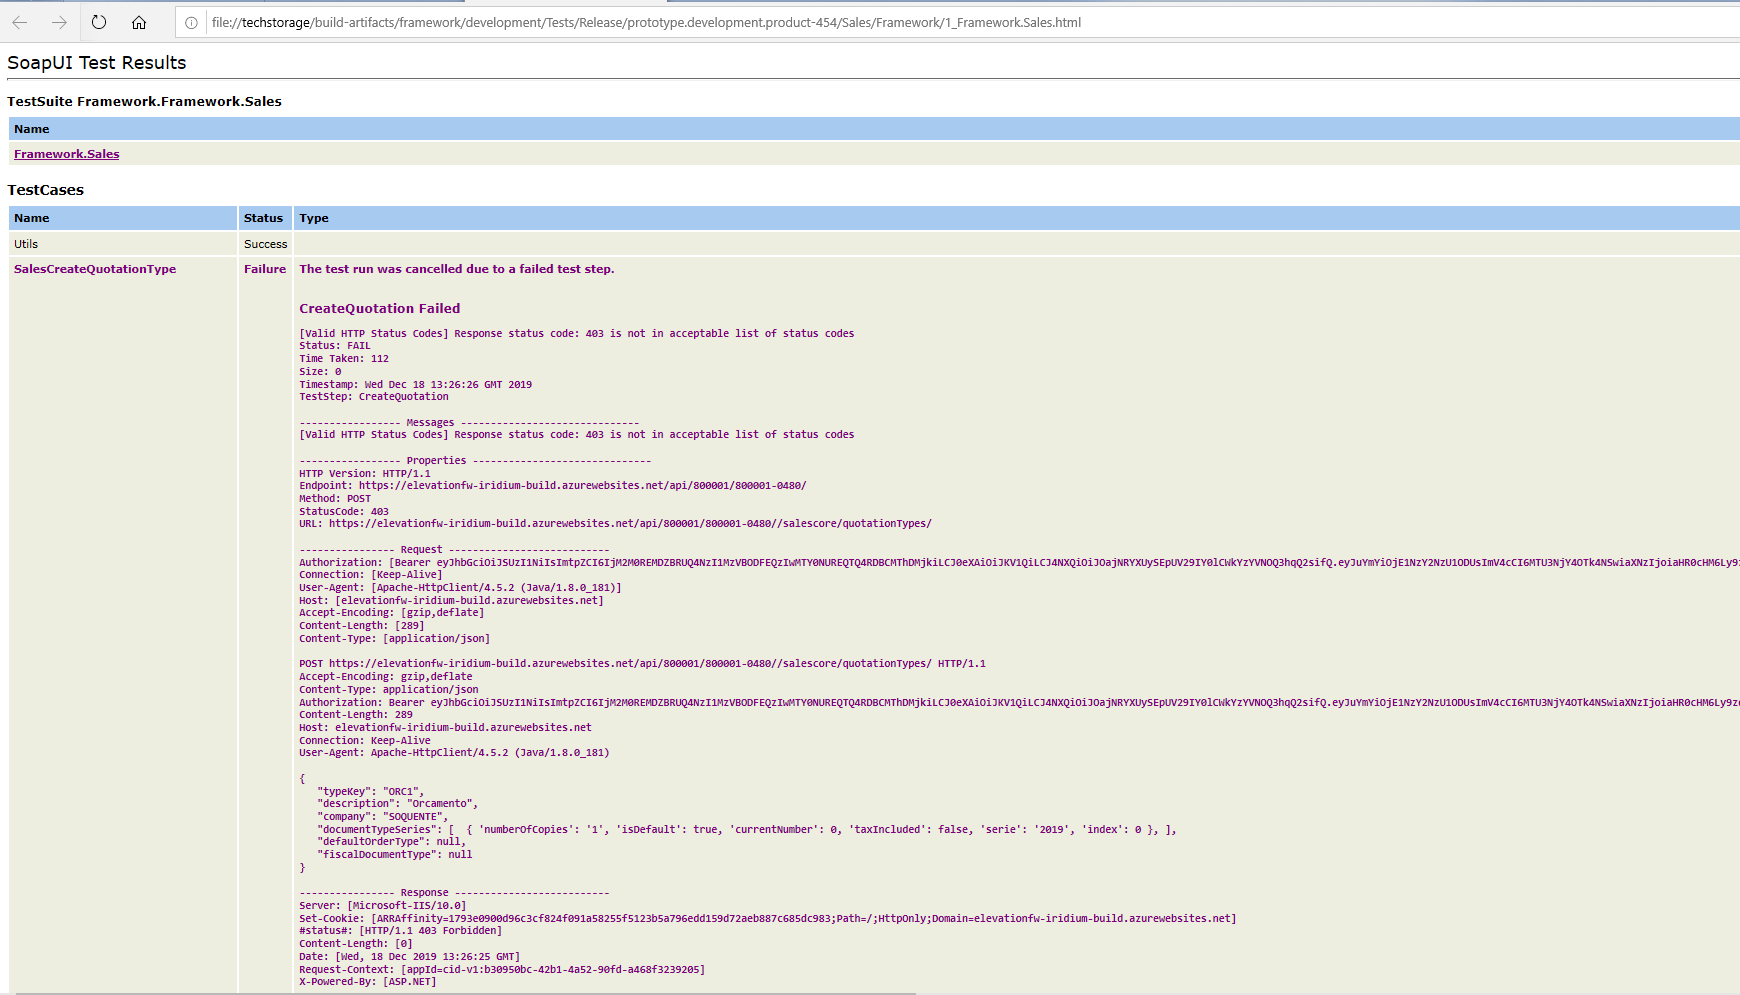Click the "company": "SOQUENTE" JSON line
Image resolution: width=1740 pixels, height=995 pixels.
pos(383,817)
